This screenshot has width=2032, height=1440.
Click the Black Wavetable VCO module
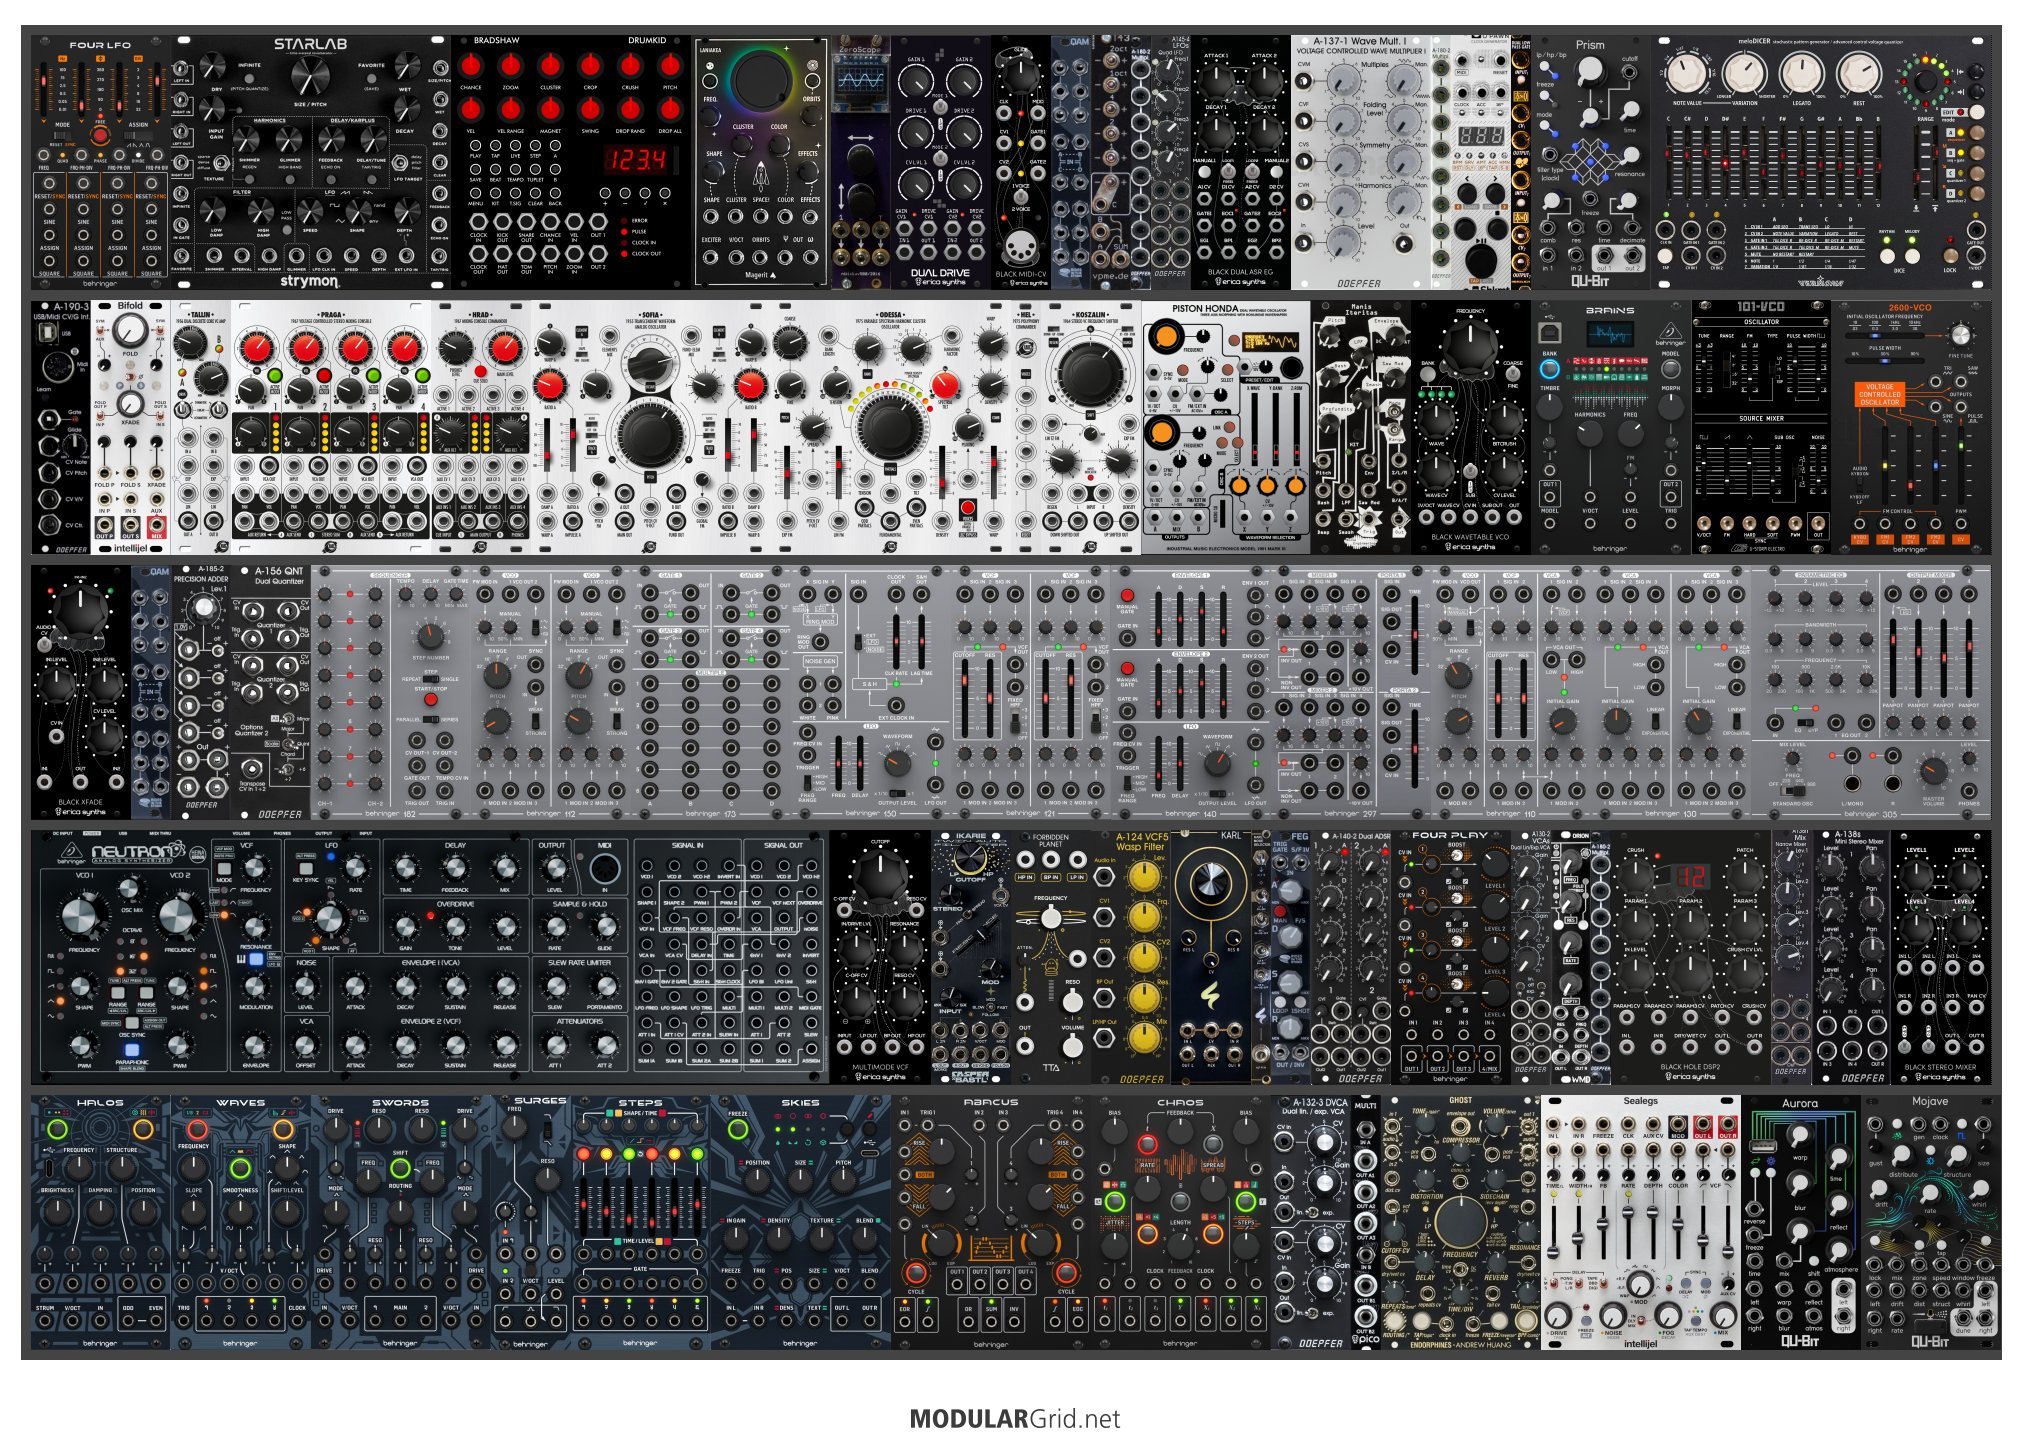pyautogui.click(x=1470, y=427)
